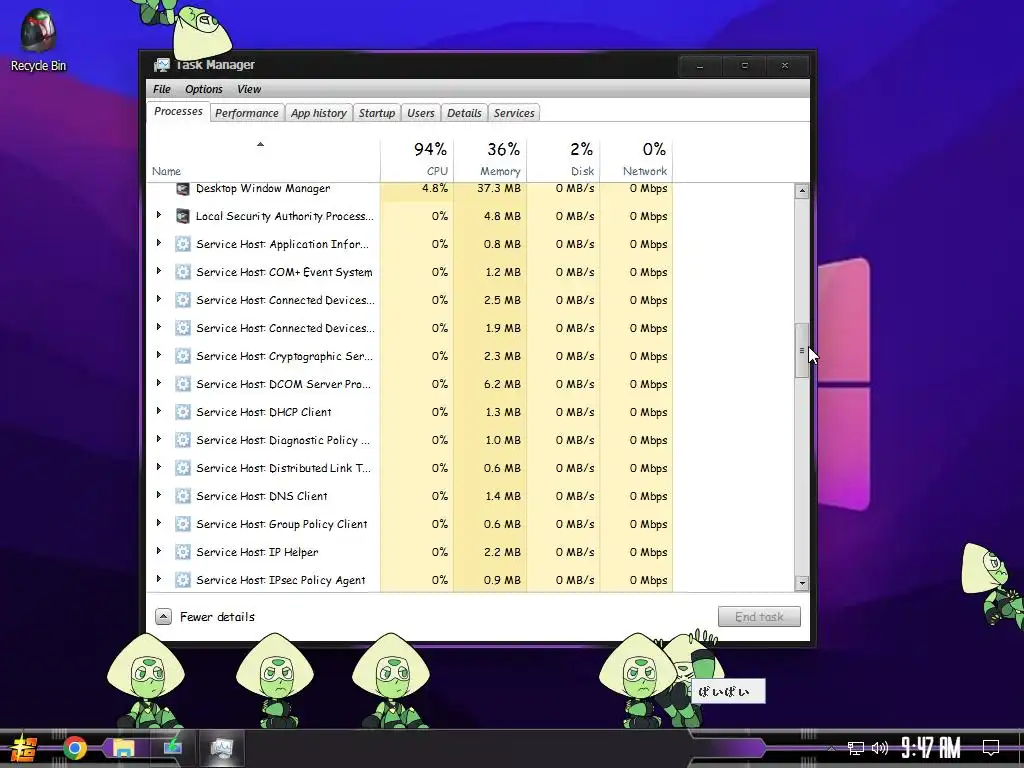
Task: Click the 37.3 MB memory value
Action: pos(499,188)
